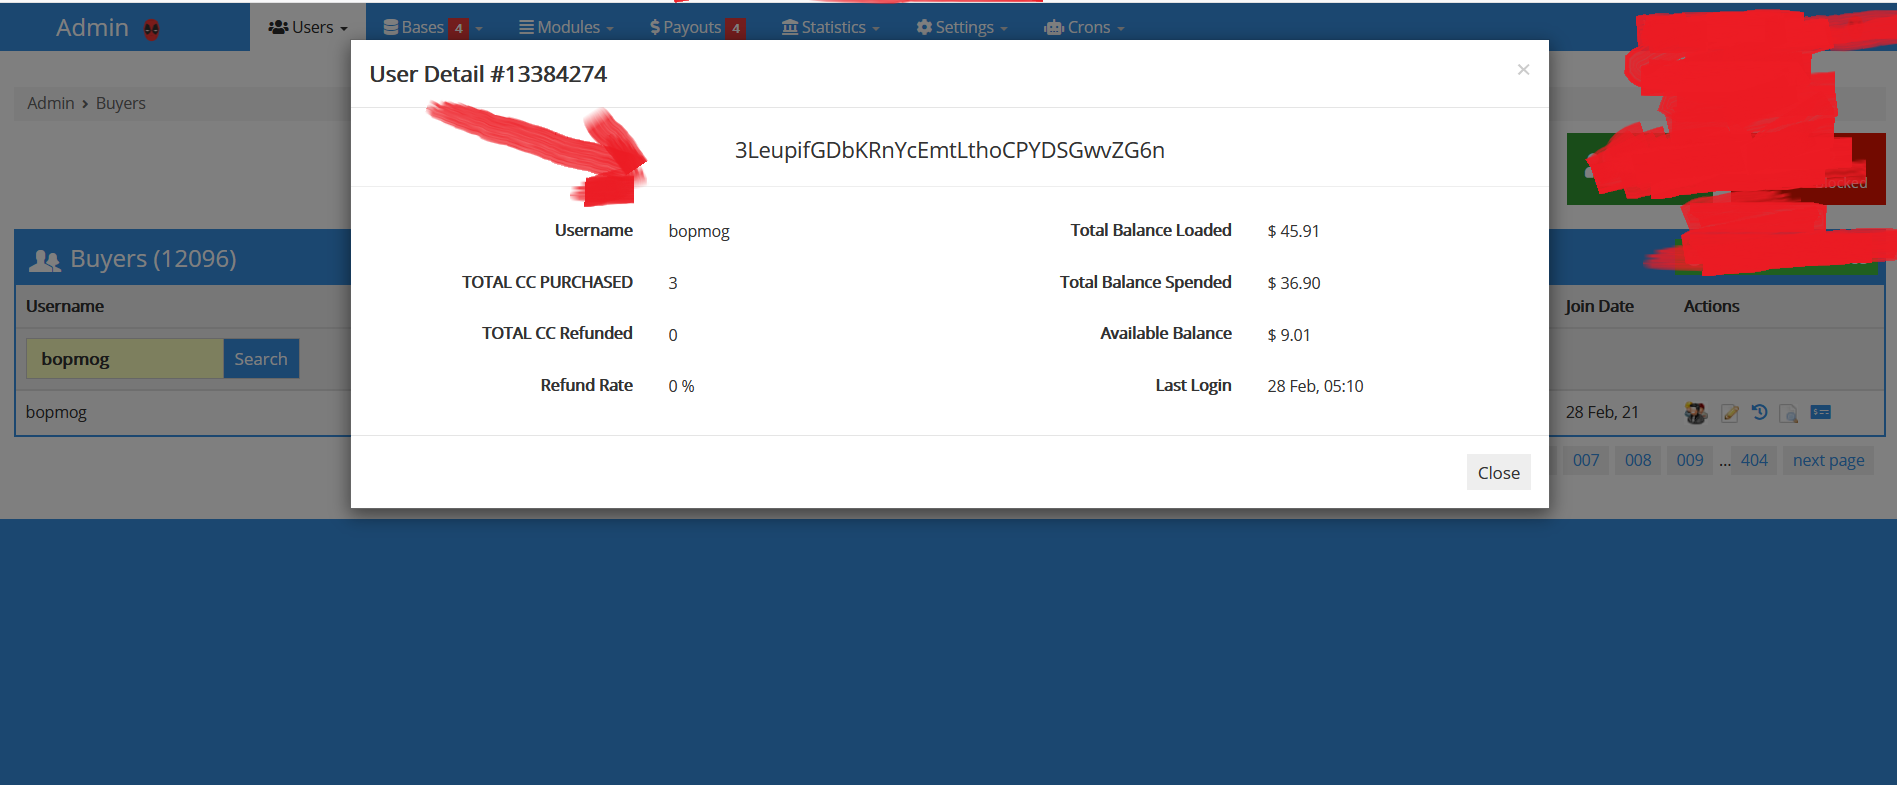Click the red mask logo beside Admin

coord(152,29)
